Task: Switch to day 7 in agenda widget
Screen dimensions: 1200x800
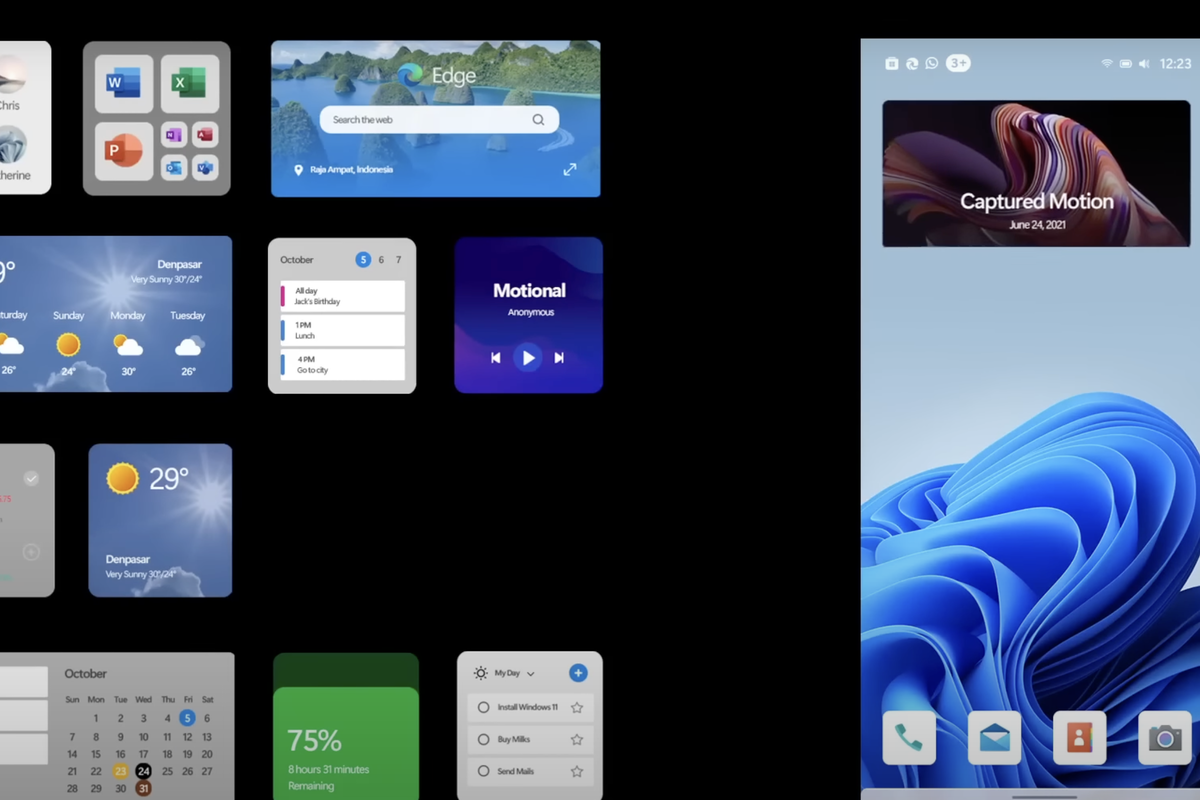Action: (x=398, y=260)
